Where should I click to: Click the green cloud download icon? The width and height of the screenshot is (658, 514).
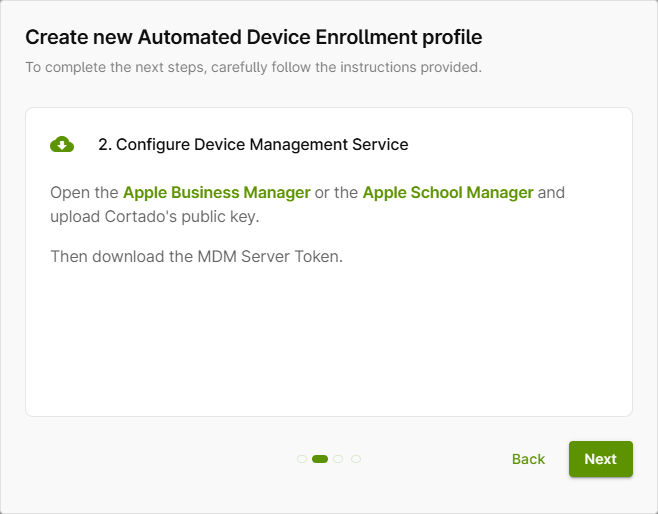62,144
